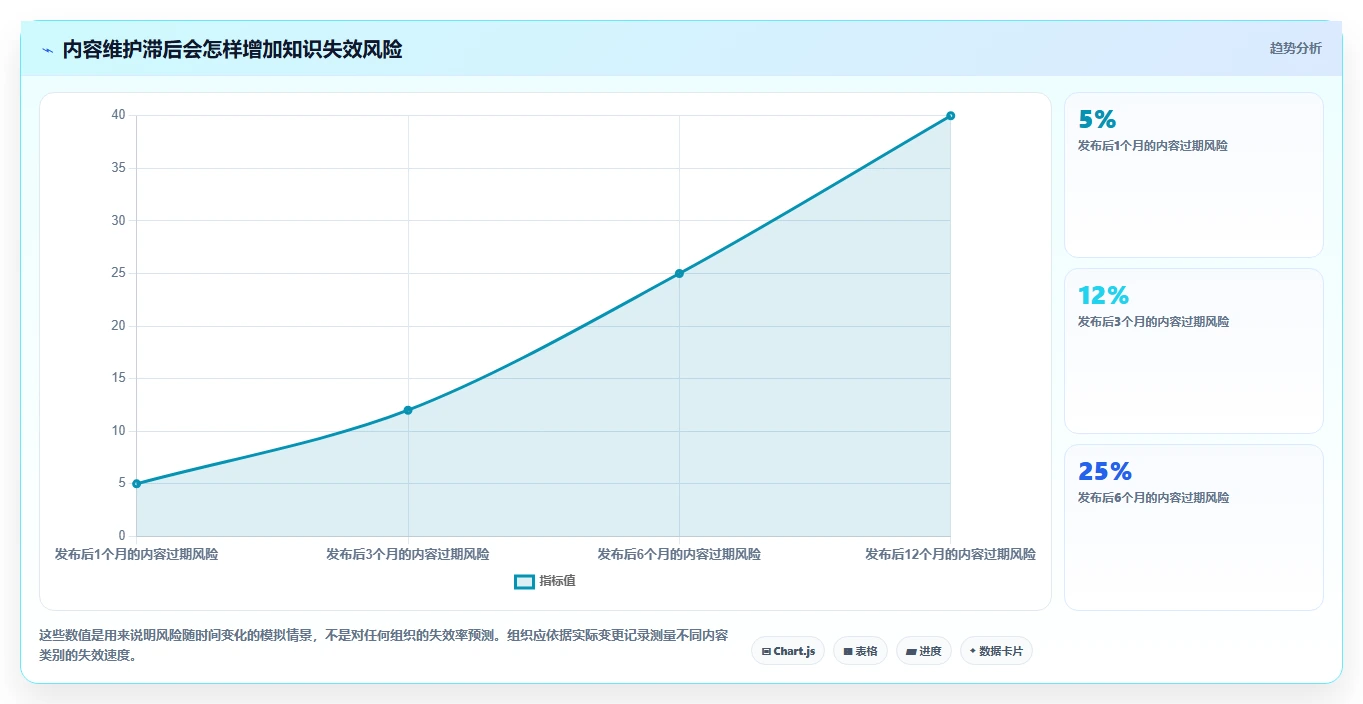Click the 5% stat card value
This screenshot has height=704, width=1363.
point(1097,120)
